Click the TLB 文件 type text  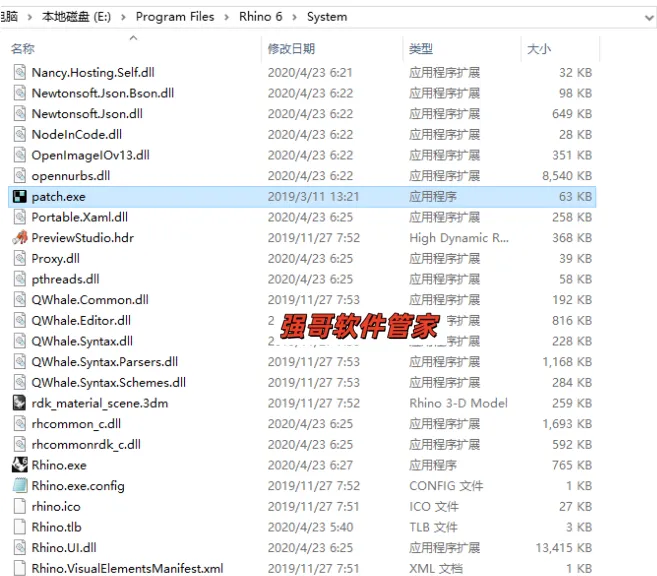[433, 527]
